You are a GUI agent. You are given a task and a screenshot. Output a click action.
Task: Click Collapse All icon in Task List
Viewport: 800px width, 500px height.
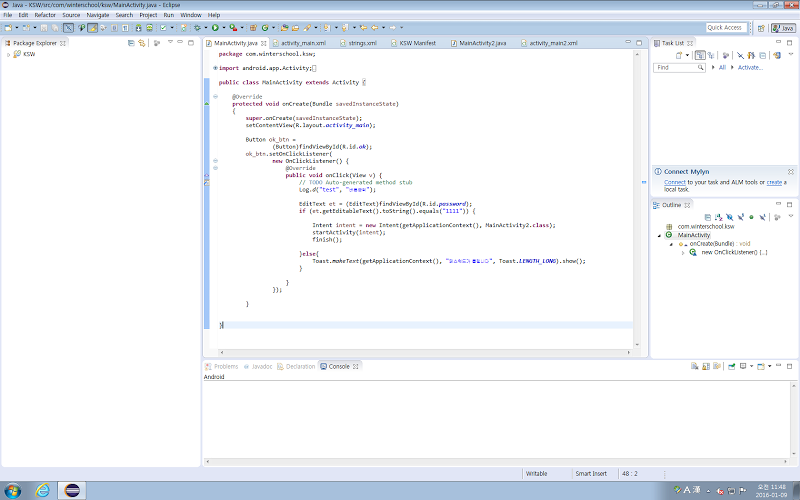[x=763, y=55]
